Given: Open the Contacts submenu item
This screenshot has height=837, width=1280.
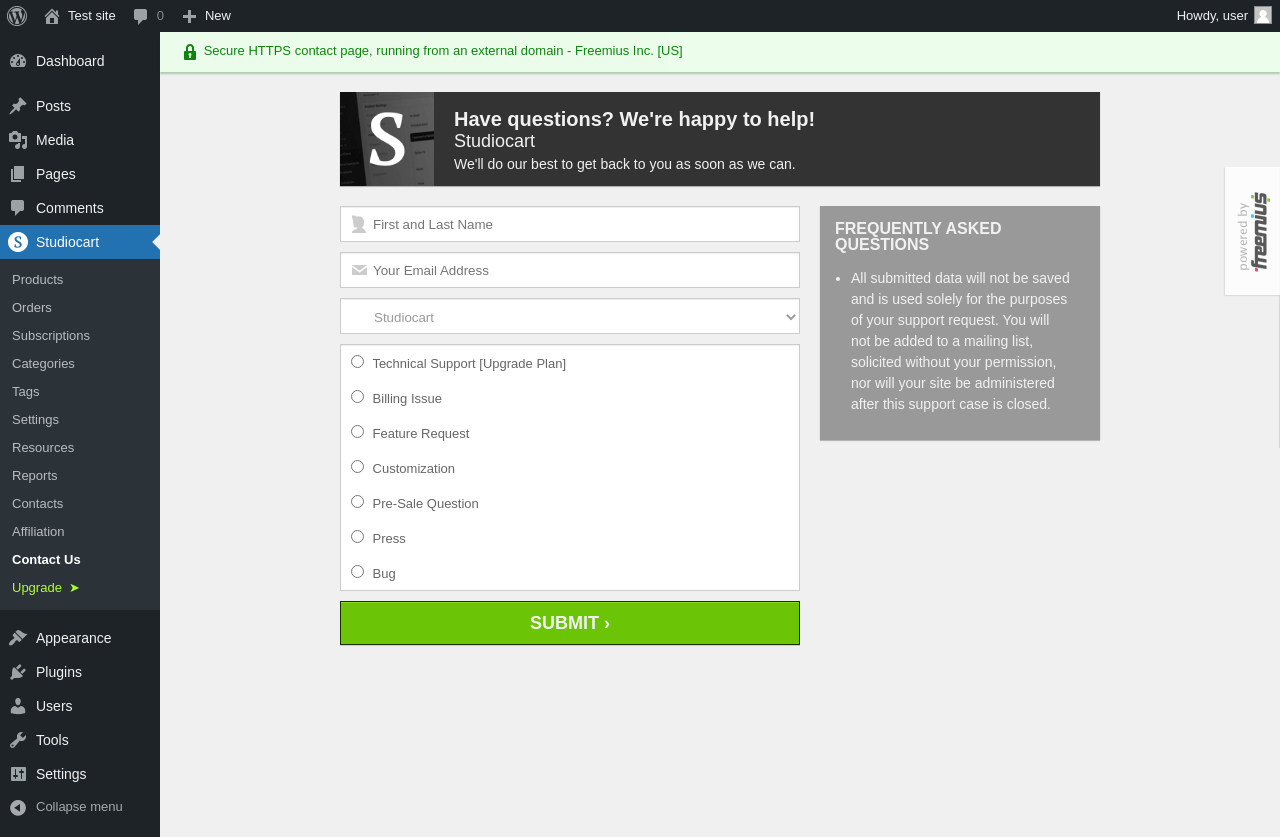Looking at the screenshot, I should (80, 504).
